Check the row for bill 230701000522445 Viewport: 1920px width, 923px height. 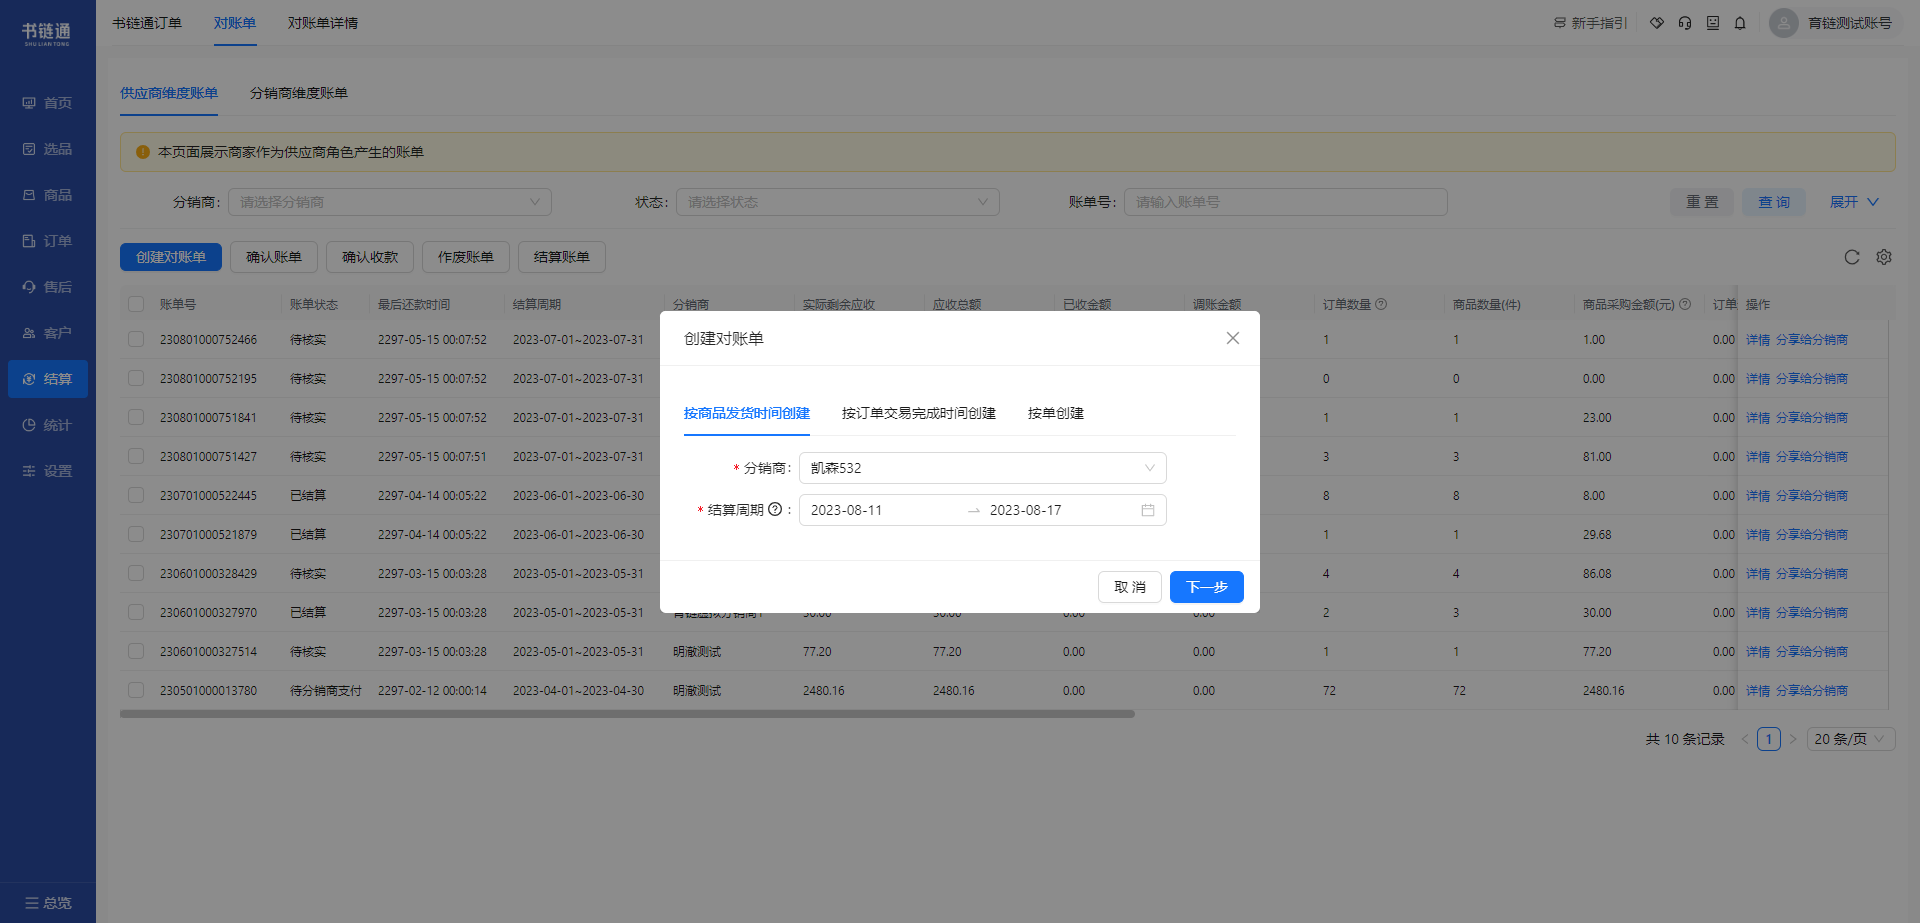[x=136, y=495]
